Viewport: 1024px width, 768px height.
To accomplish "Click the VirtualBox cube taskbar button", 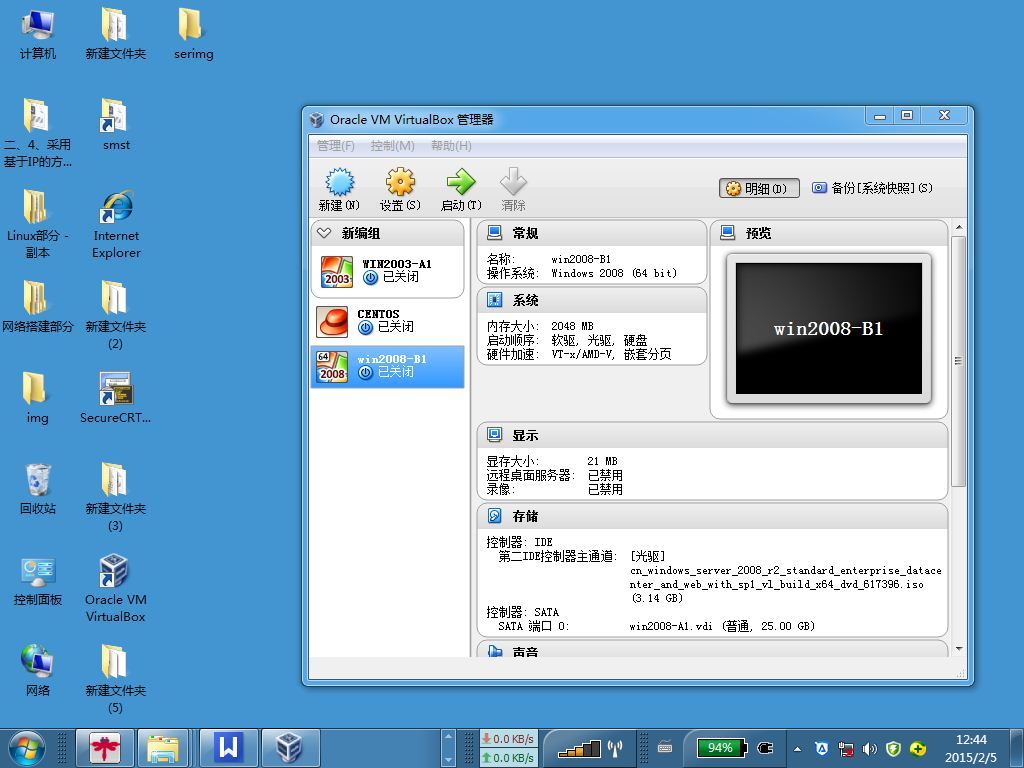I will [289, 746].
